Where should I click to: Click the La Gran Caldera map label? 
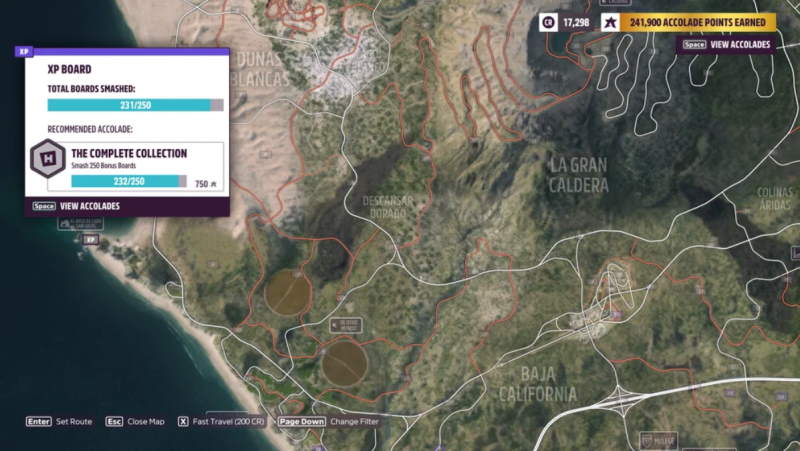tap(579, 175)
